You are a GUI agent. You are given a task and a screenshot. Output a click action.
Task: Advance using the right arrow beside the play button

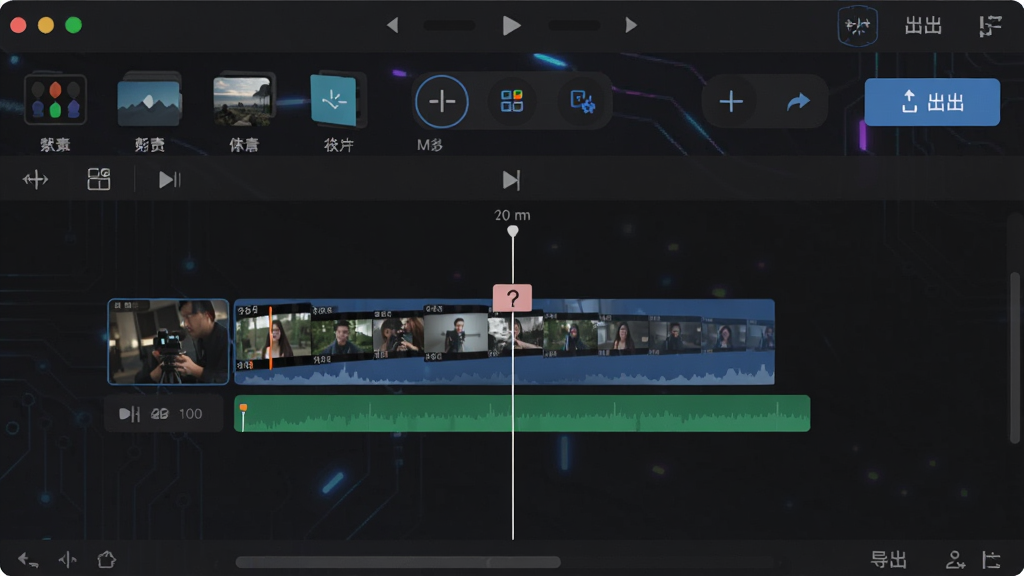pyautogui.click(x=631, y=25)
